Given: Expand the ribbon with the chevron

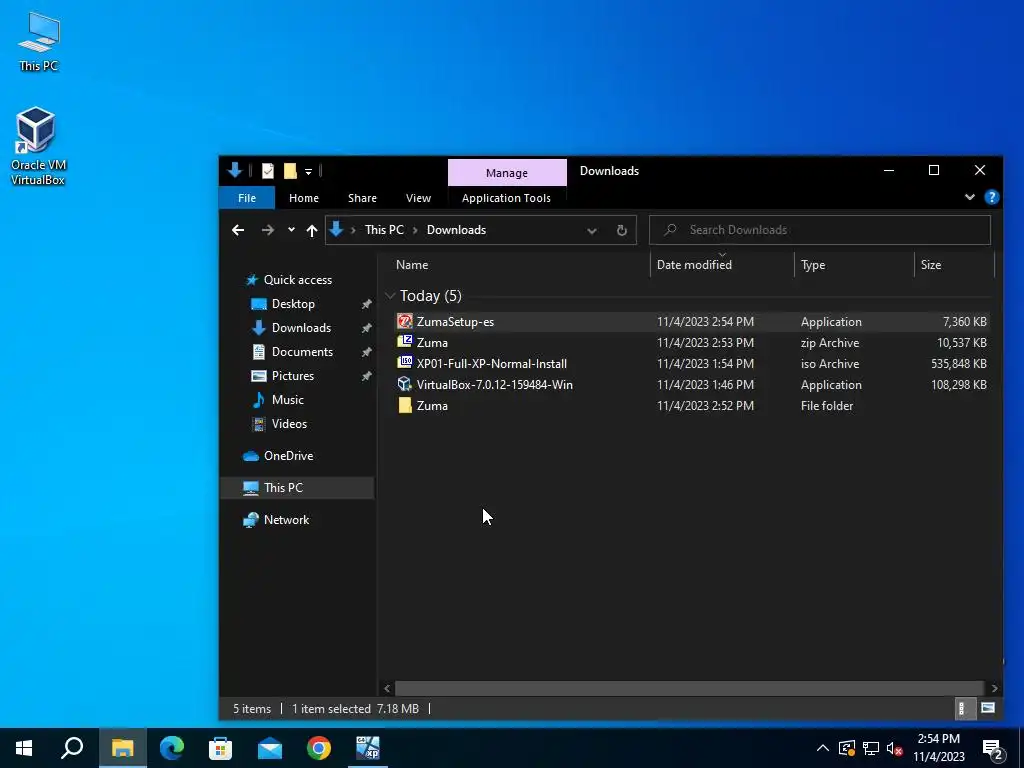Looking at the screenshot, I should click(x=970, y=197).
